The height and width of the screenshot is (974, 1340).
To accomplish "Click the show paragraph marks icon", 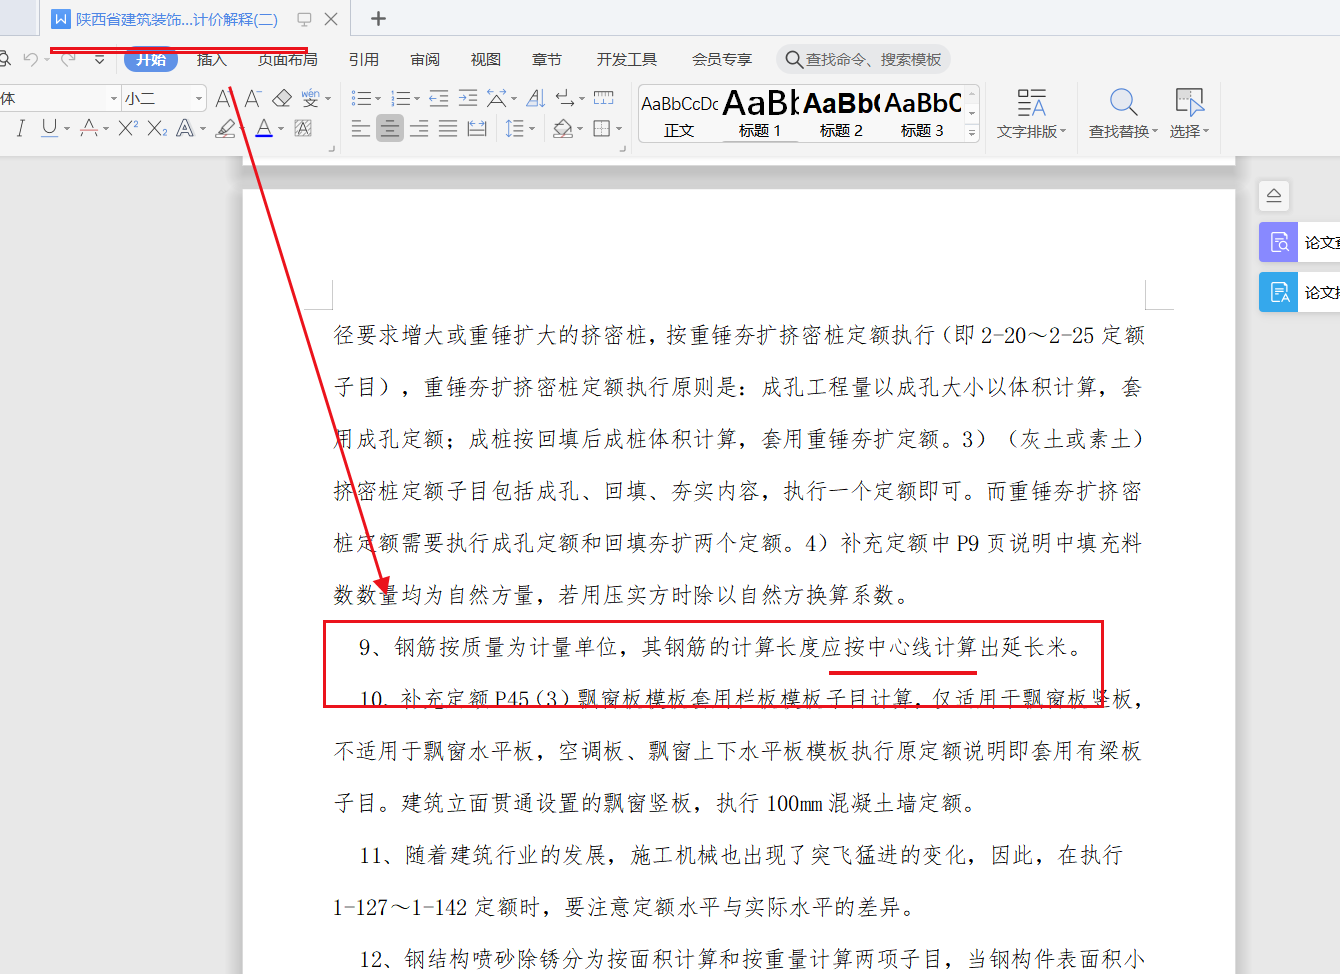I will [x=565, y=98].
